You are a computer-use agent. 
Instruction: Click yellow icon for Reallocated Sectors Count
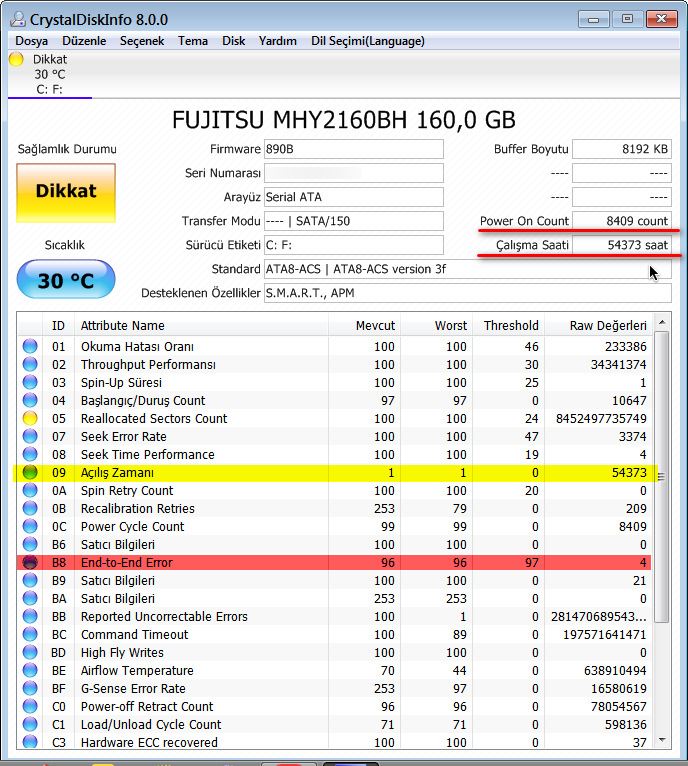point(30,418)
